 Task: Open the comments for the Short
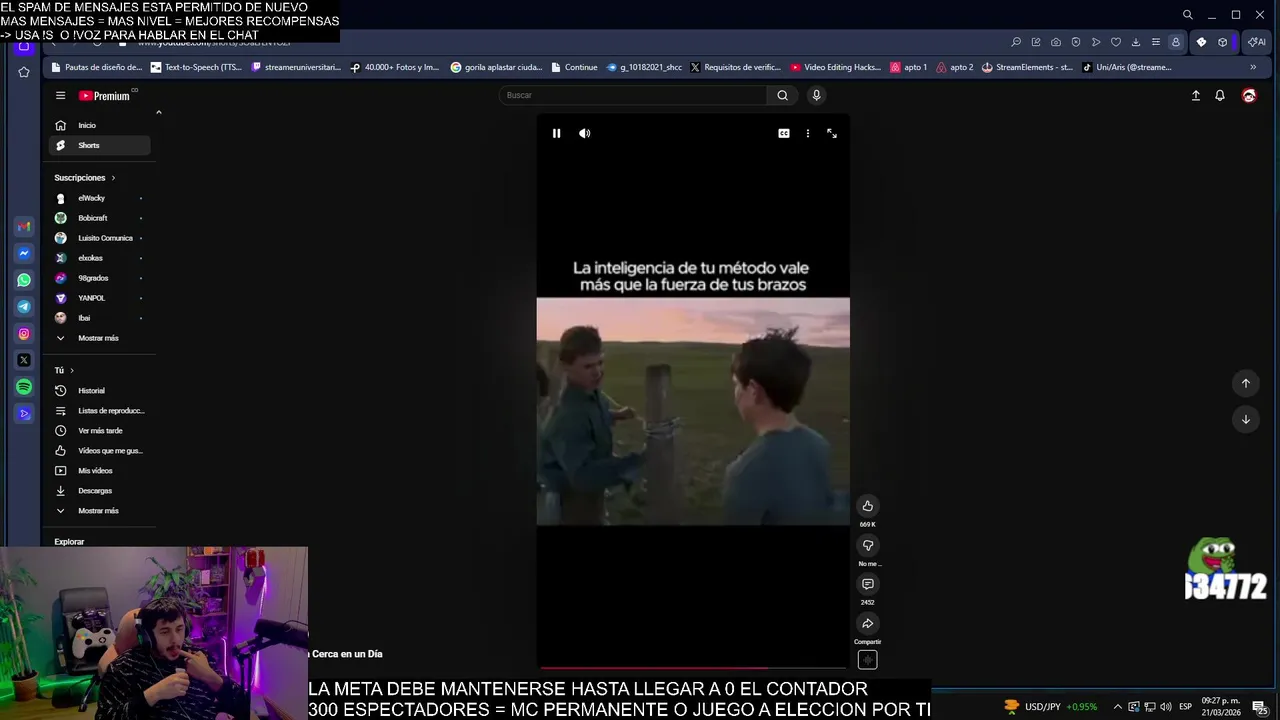pyautogui.click(x=868, y=584)
